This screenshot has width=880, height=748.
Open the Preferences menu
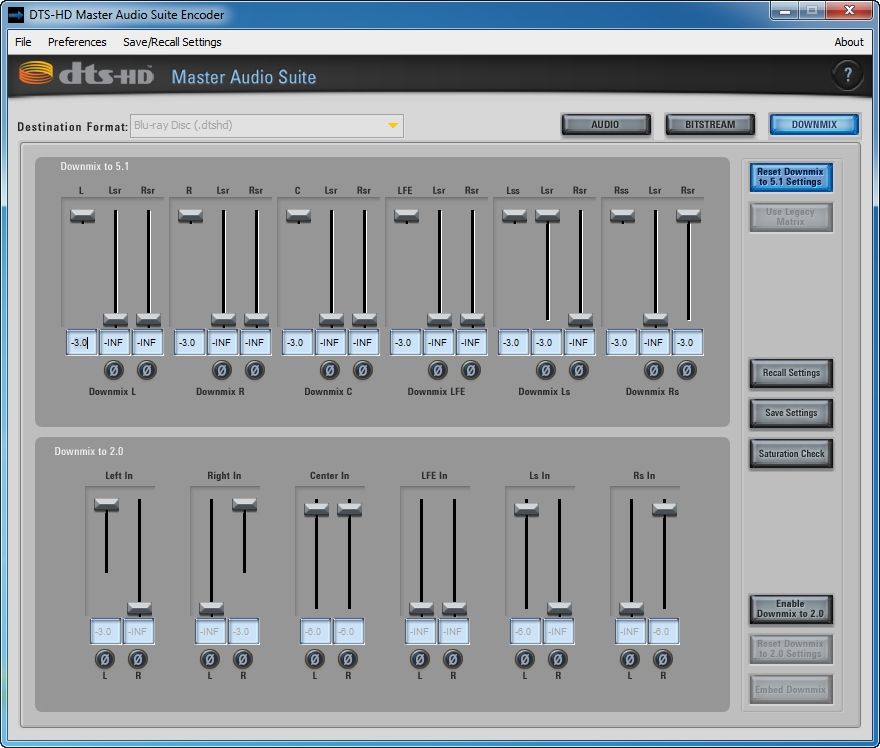click(x=77, y=42)
